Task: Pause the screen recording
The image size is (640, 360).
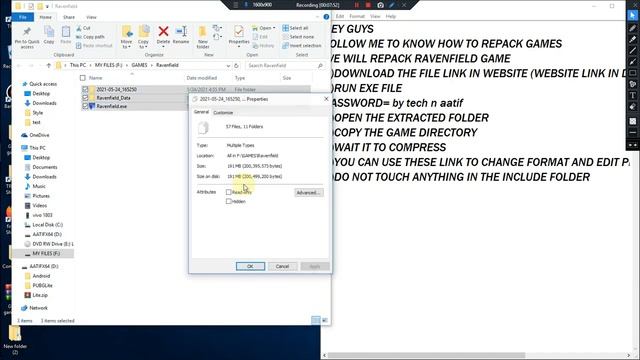Action: tap(357, 5)
